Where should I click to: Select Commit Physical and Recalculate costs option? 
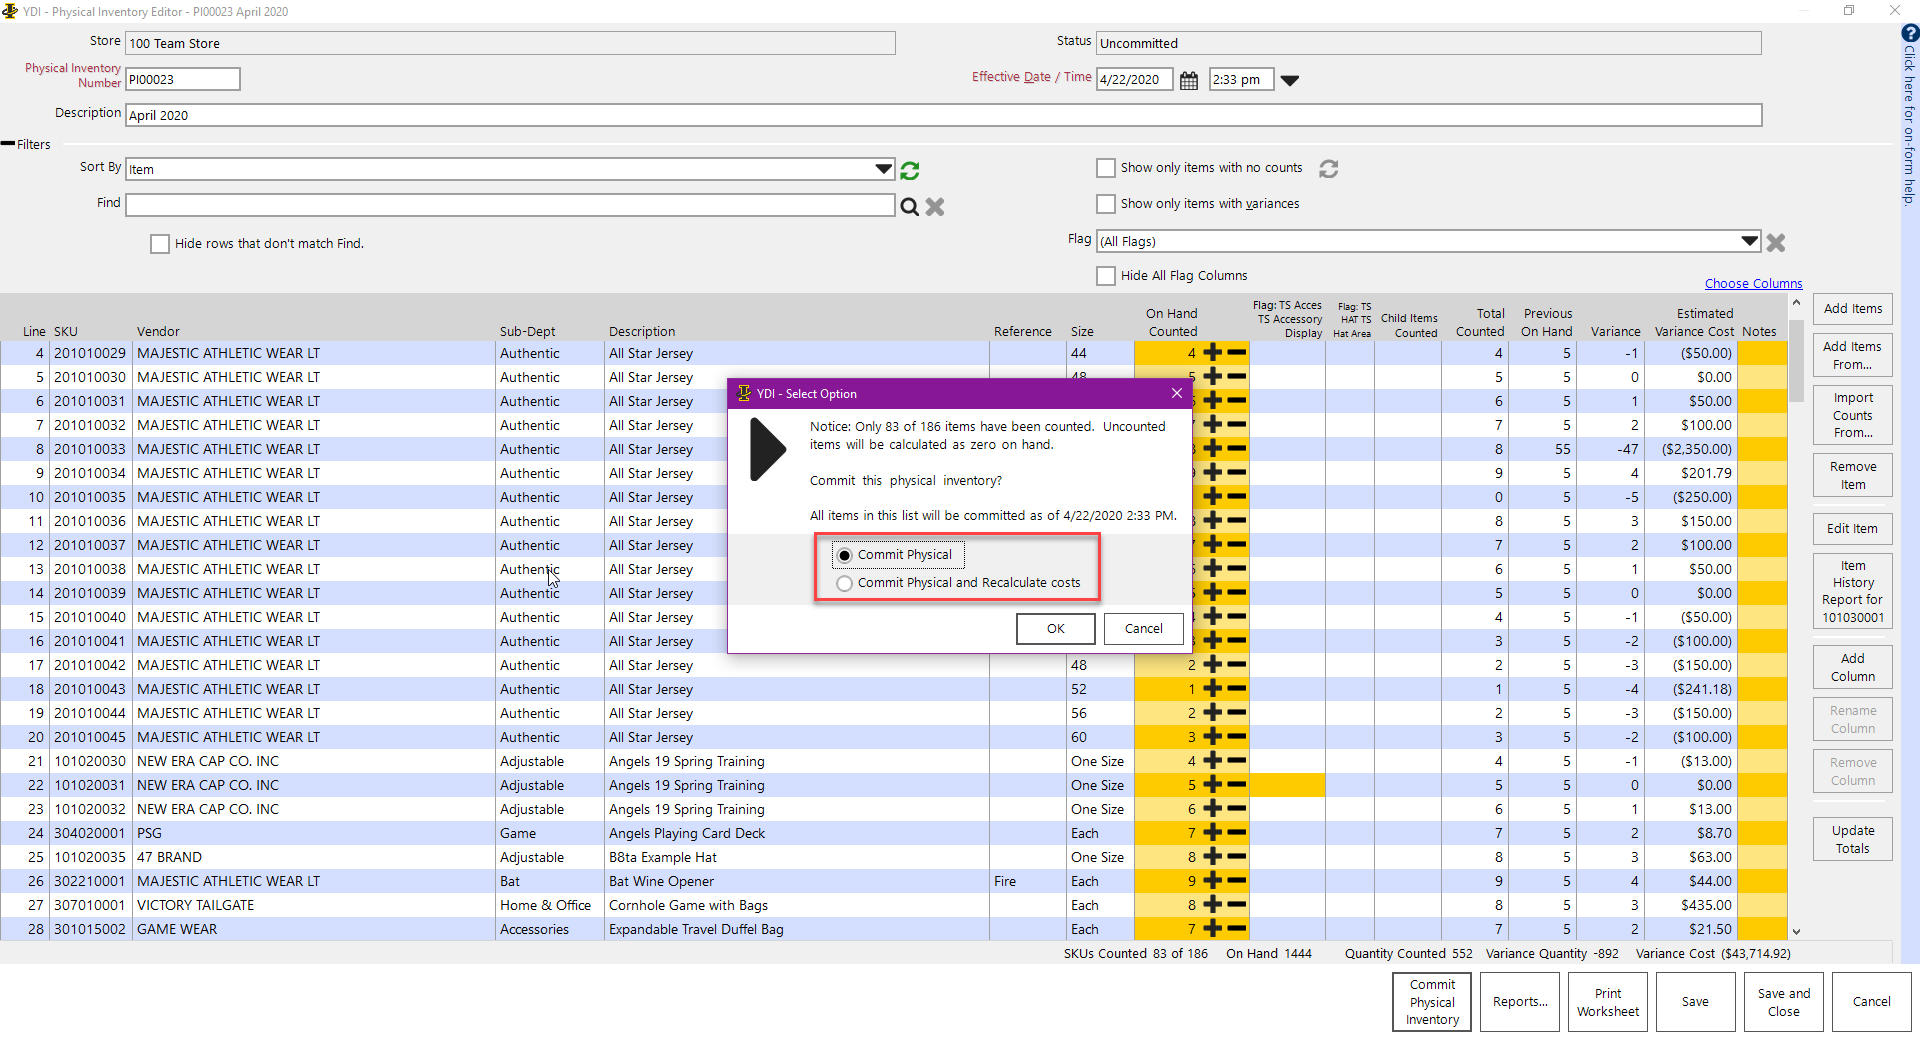click(845, 584)
